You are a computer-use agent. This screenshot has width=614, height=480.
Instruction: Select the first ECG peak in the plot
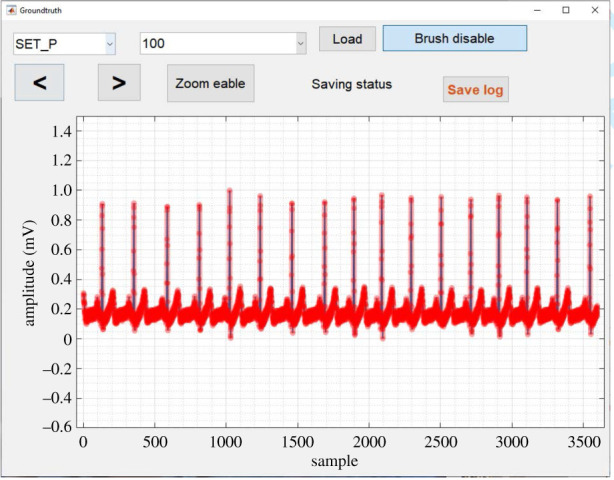point(102,205)
